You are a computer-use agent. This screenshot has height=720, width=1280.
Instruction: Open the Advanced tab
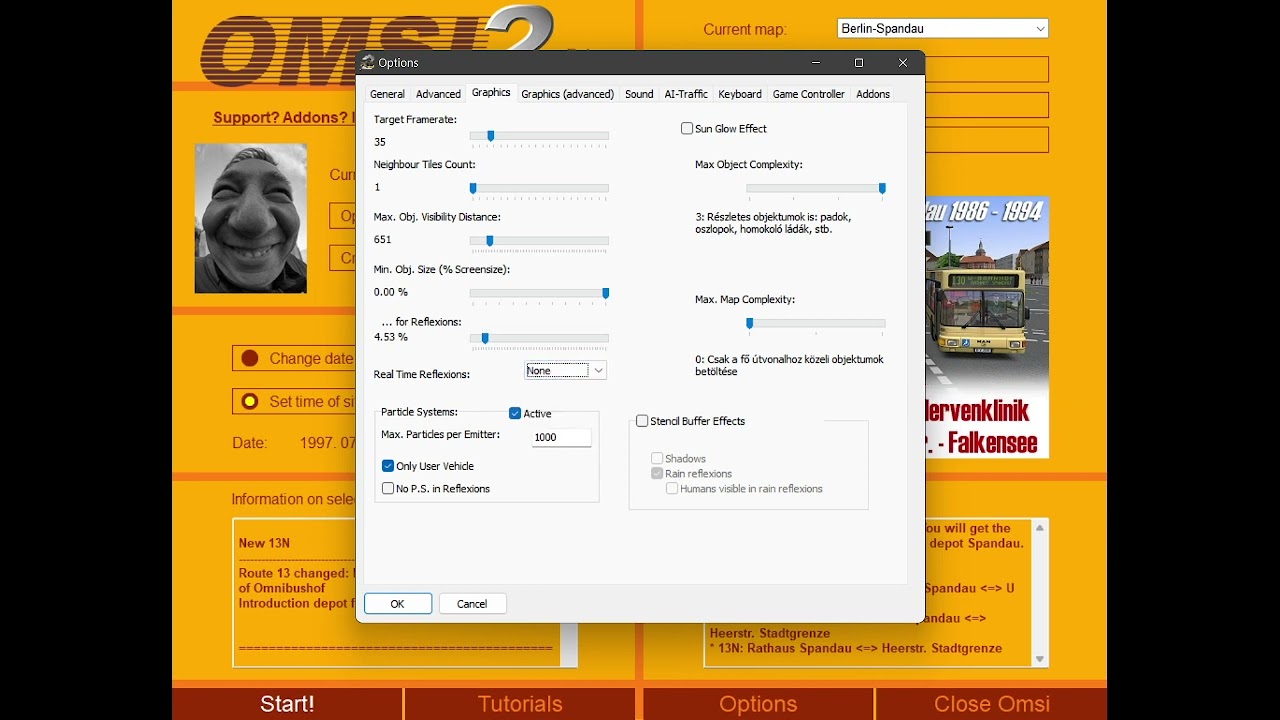[x=438, y=94]
